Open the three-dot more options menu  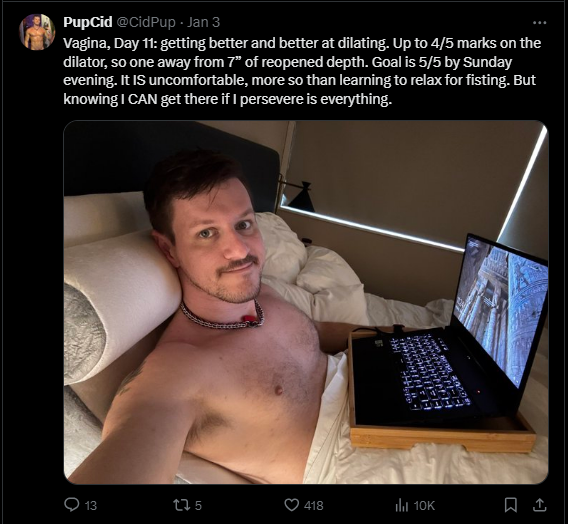[540, 22]
